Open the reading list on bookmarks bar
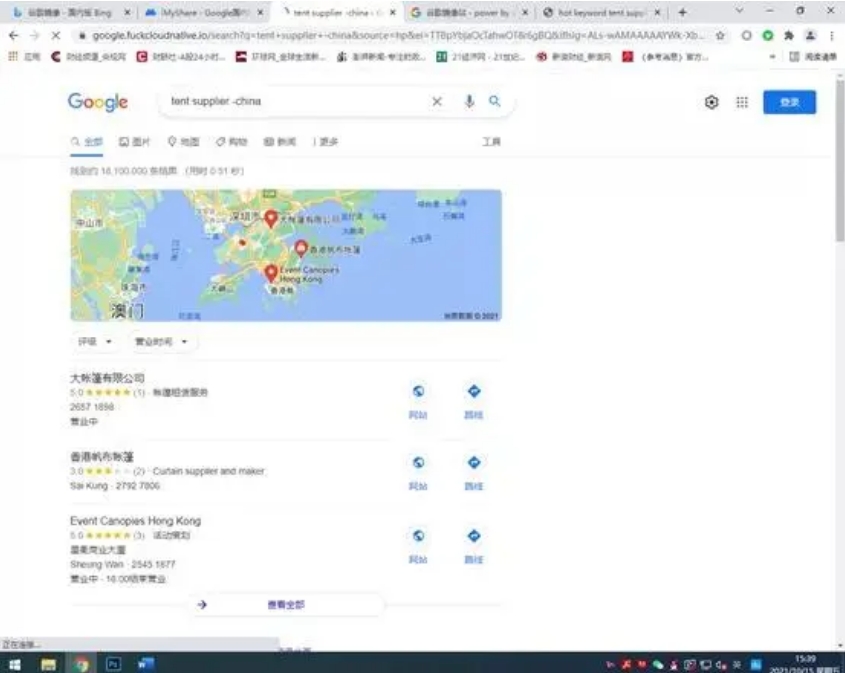 (813, 57)
